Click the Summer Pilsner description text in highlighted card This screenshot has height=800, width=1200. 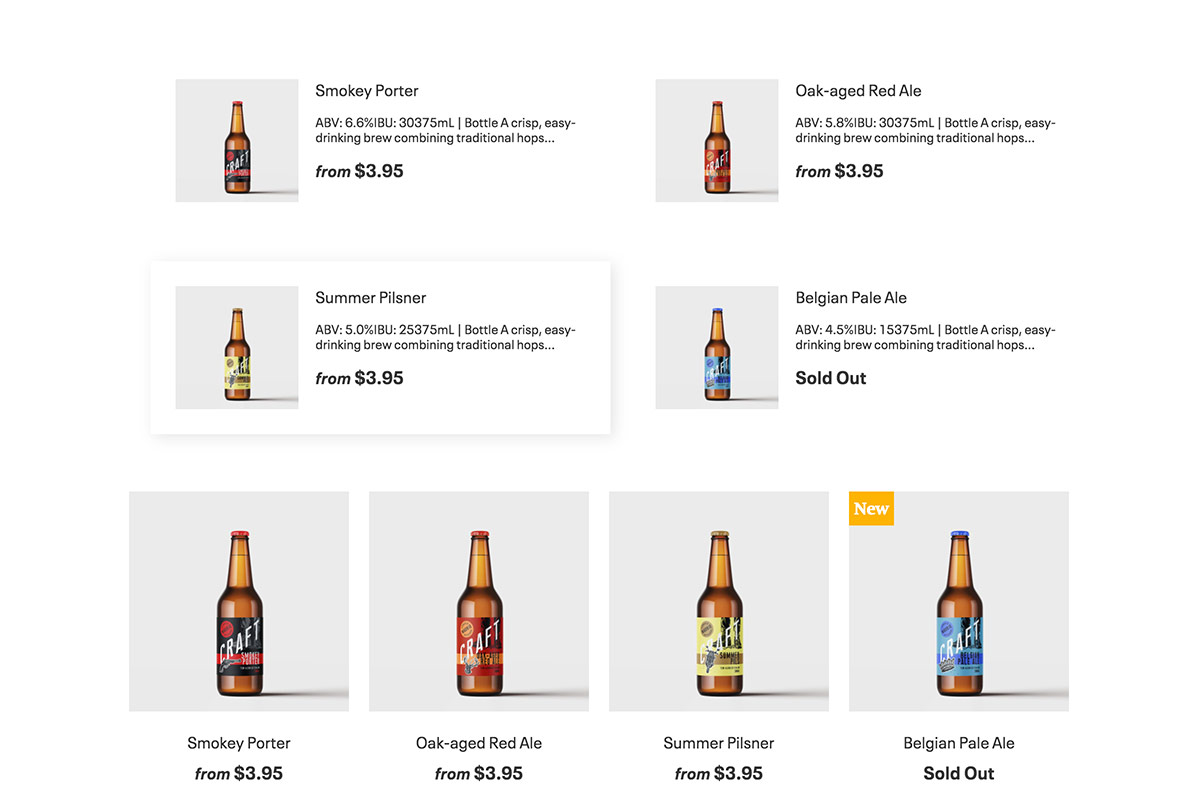pyautogui.click(x=445, y=337)
